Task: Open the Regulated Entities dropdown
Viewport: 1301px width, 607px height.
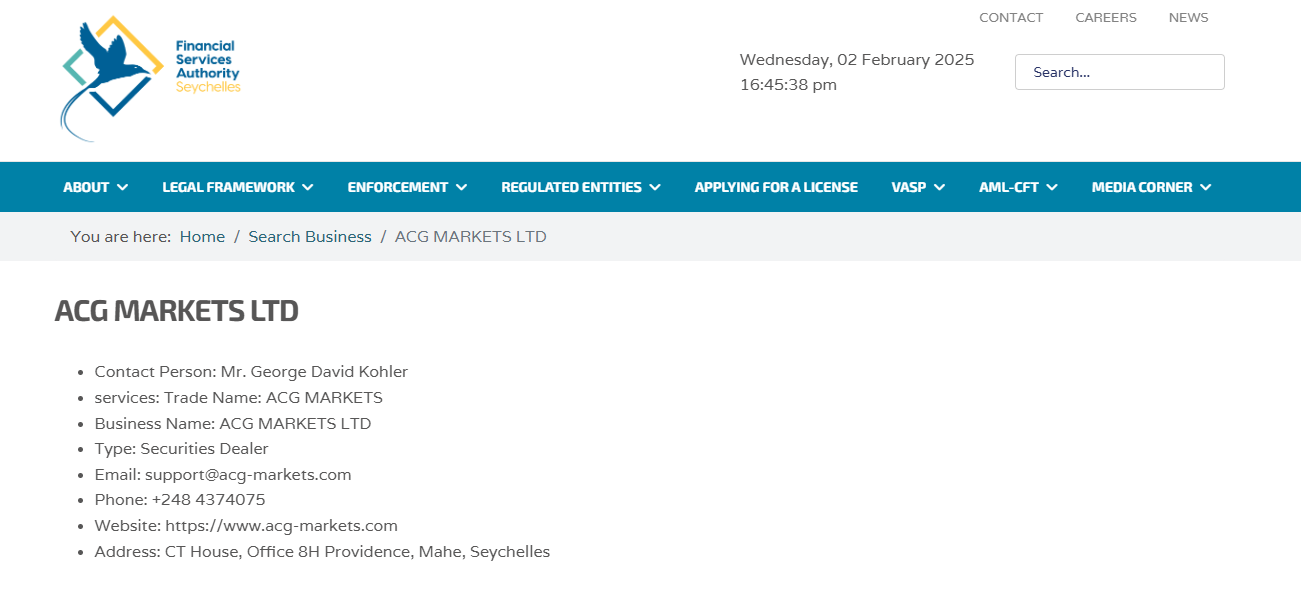Action: (581, 187)
